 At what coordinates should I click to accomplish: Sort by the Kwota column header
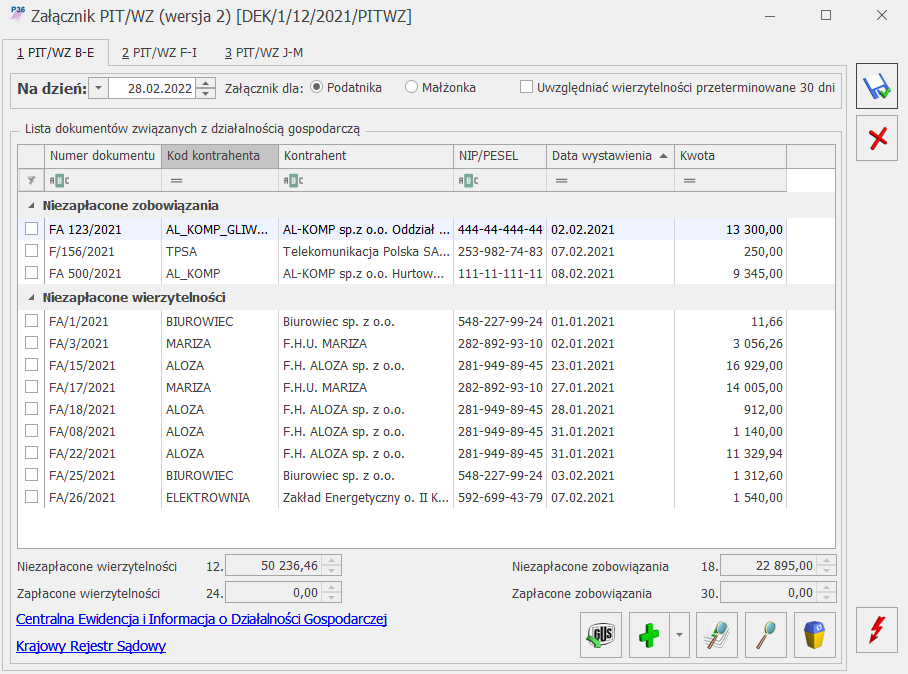(730, 156)
